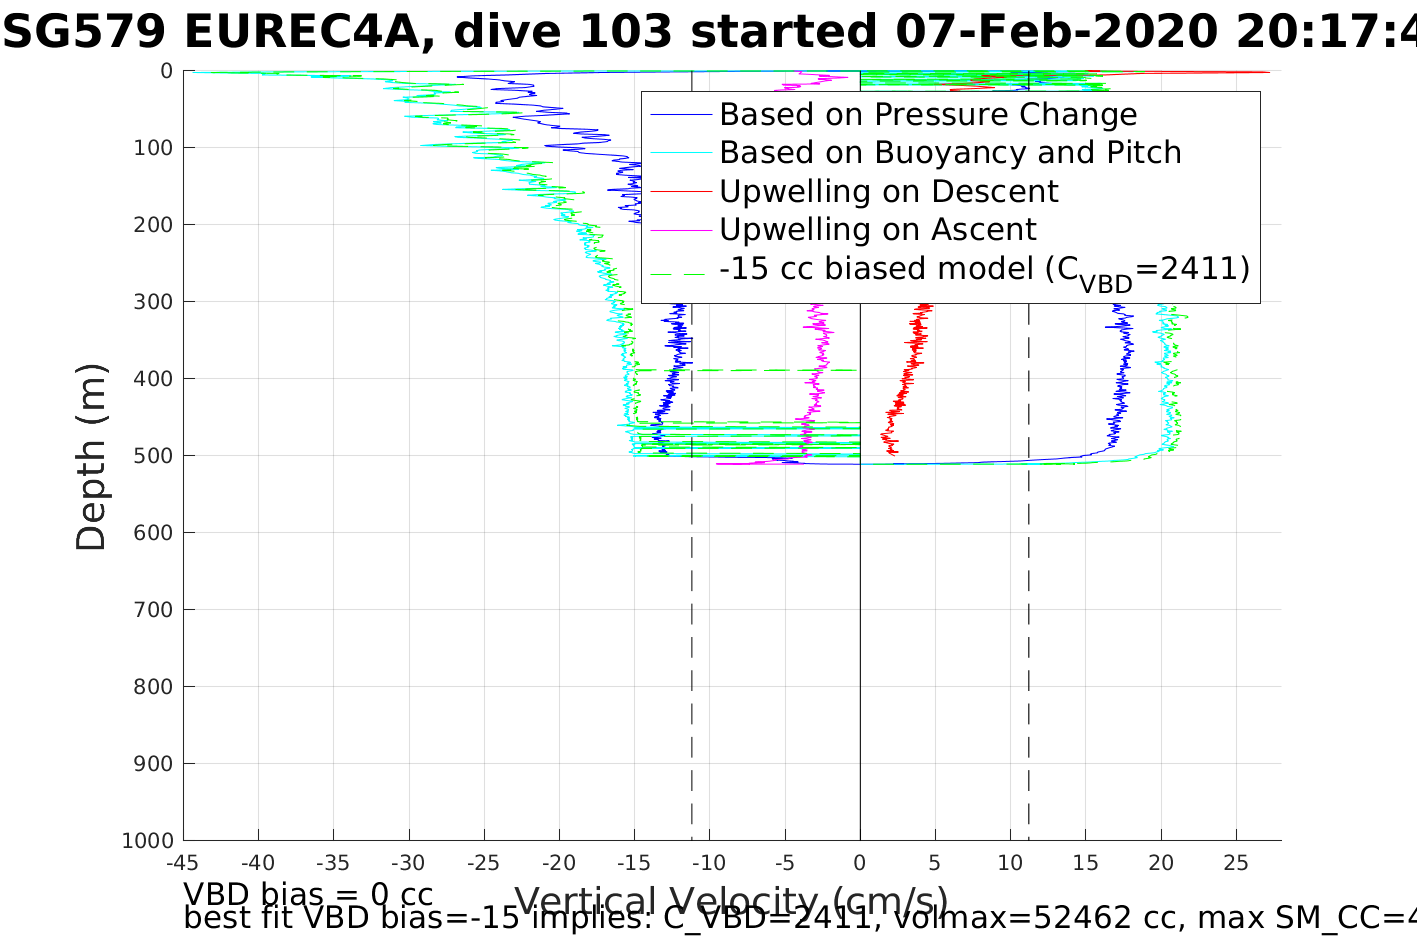Select the "Vertical Velocity (cm/s)" x-axis label
Image resolution: width=1417 pixels, height=945 pixels.
click(x=730, y=901)
